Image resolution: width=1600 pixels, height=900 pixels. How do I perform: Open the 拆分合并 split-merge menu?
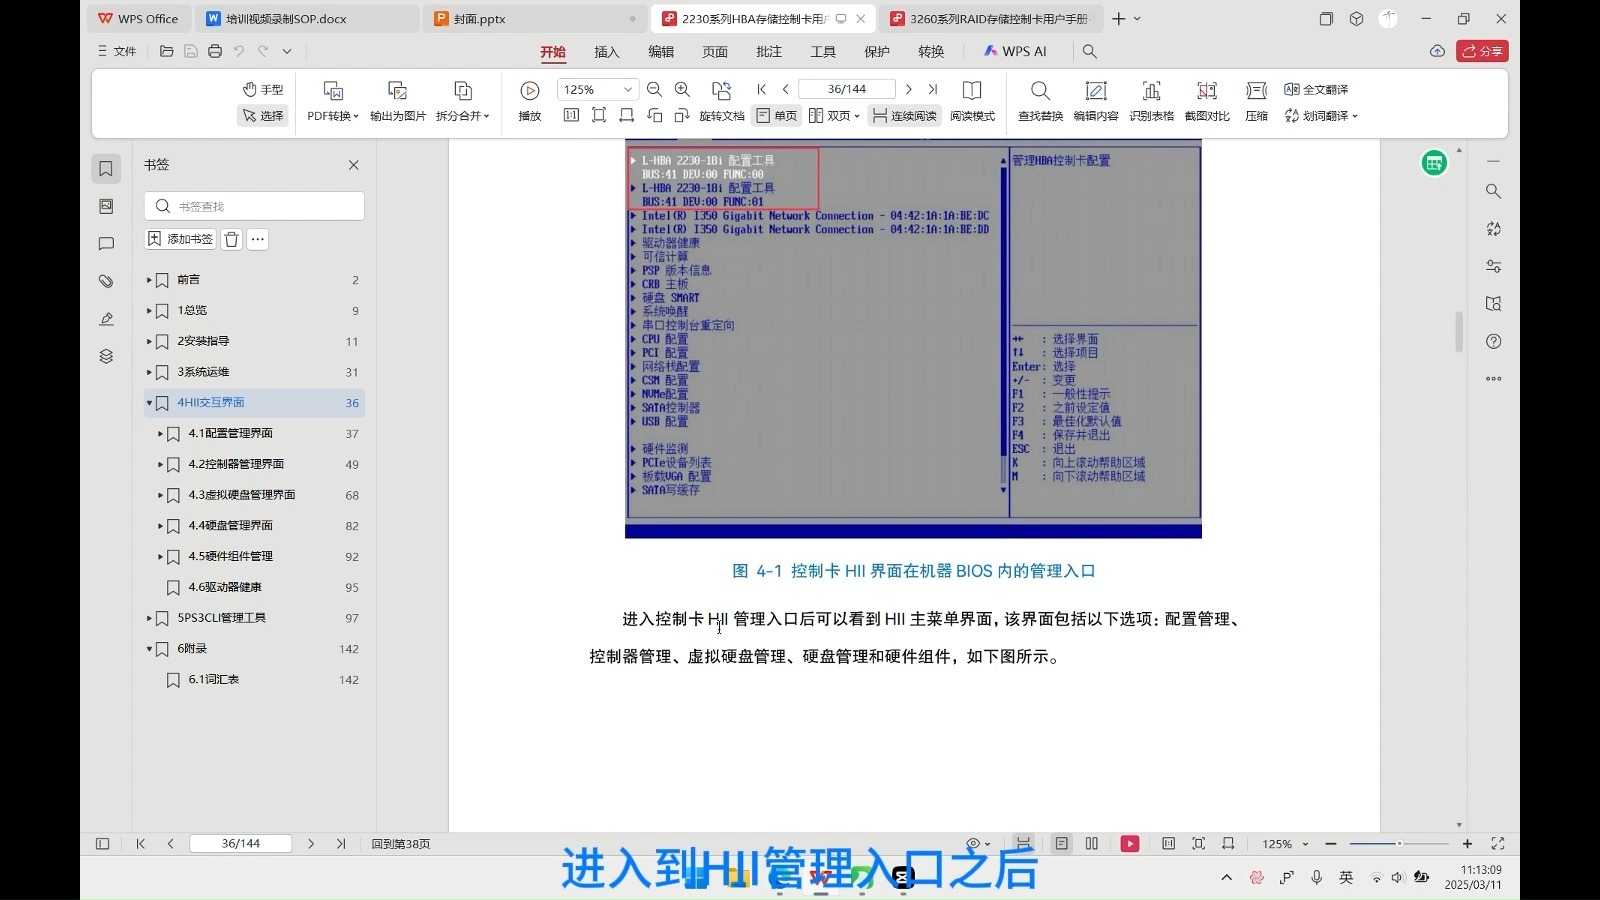pos(462,102)
